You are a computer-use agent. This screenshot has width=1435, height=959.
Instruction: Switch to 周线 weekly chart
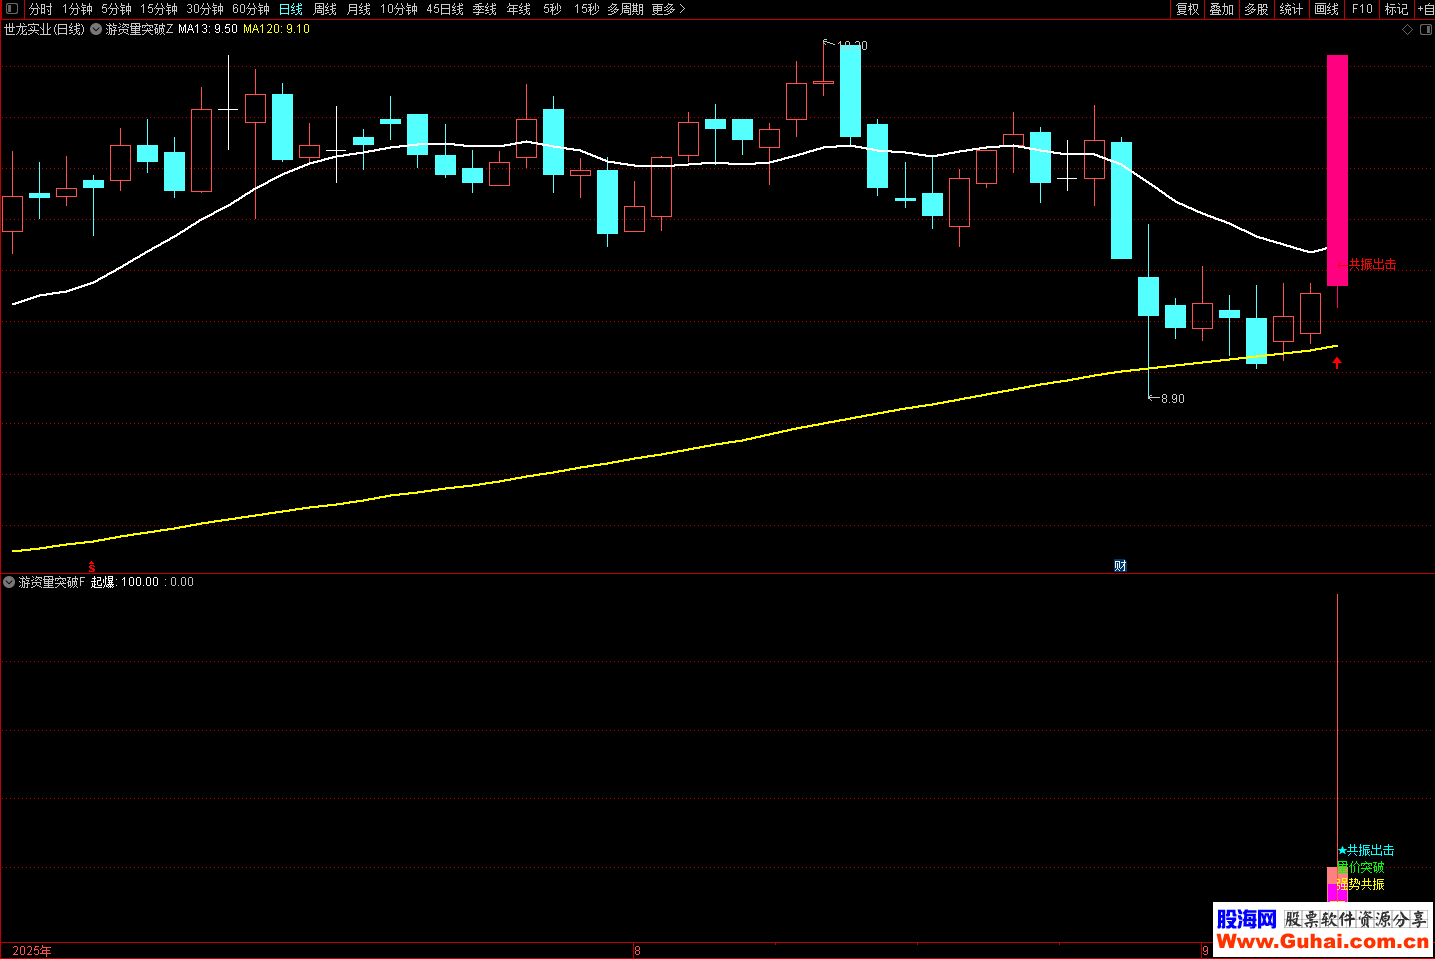coord(325,9)
